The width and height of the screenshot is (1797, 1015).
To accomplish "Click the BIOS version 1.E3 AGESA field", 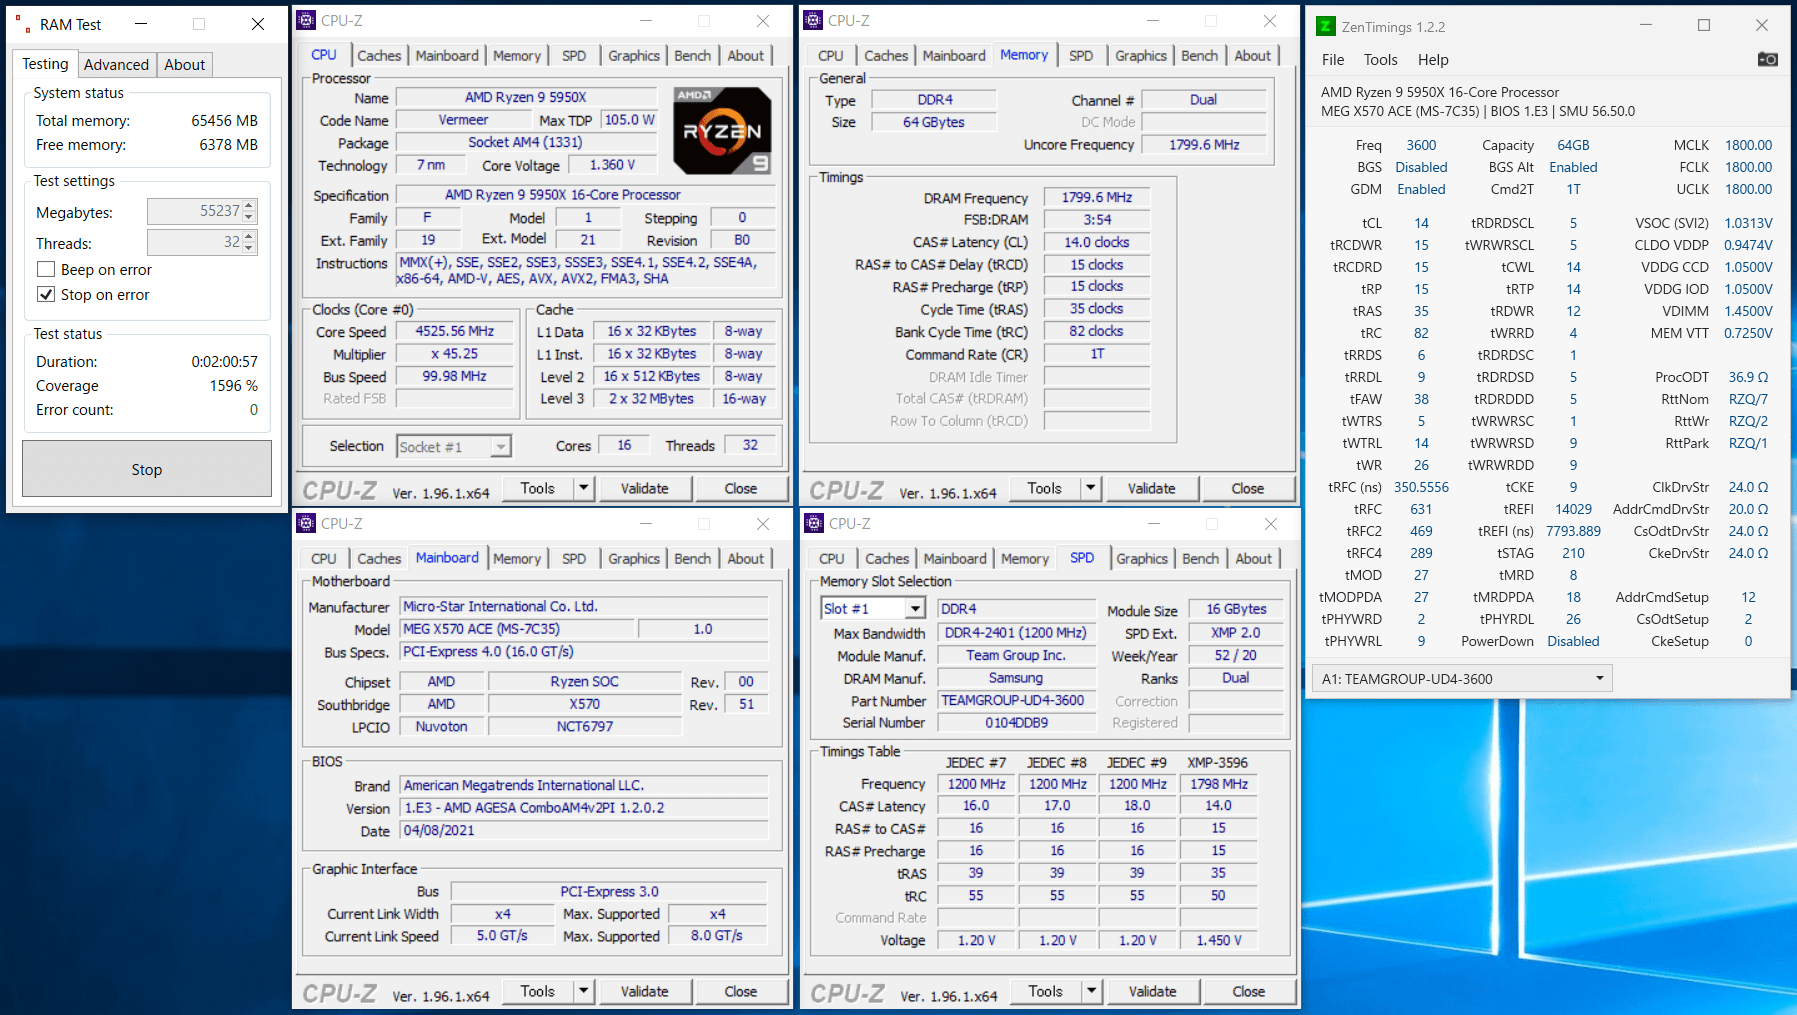I will pos(584,808).
